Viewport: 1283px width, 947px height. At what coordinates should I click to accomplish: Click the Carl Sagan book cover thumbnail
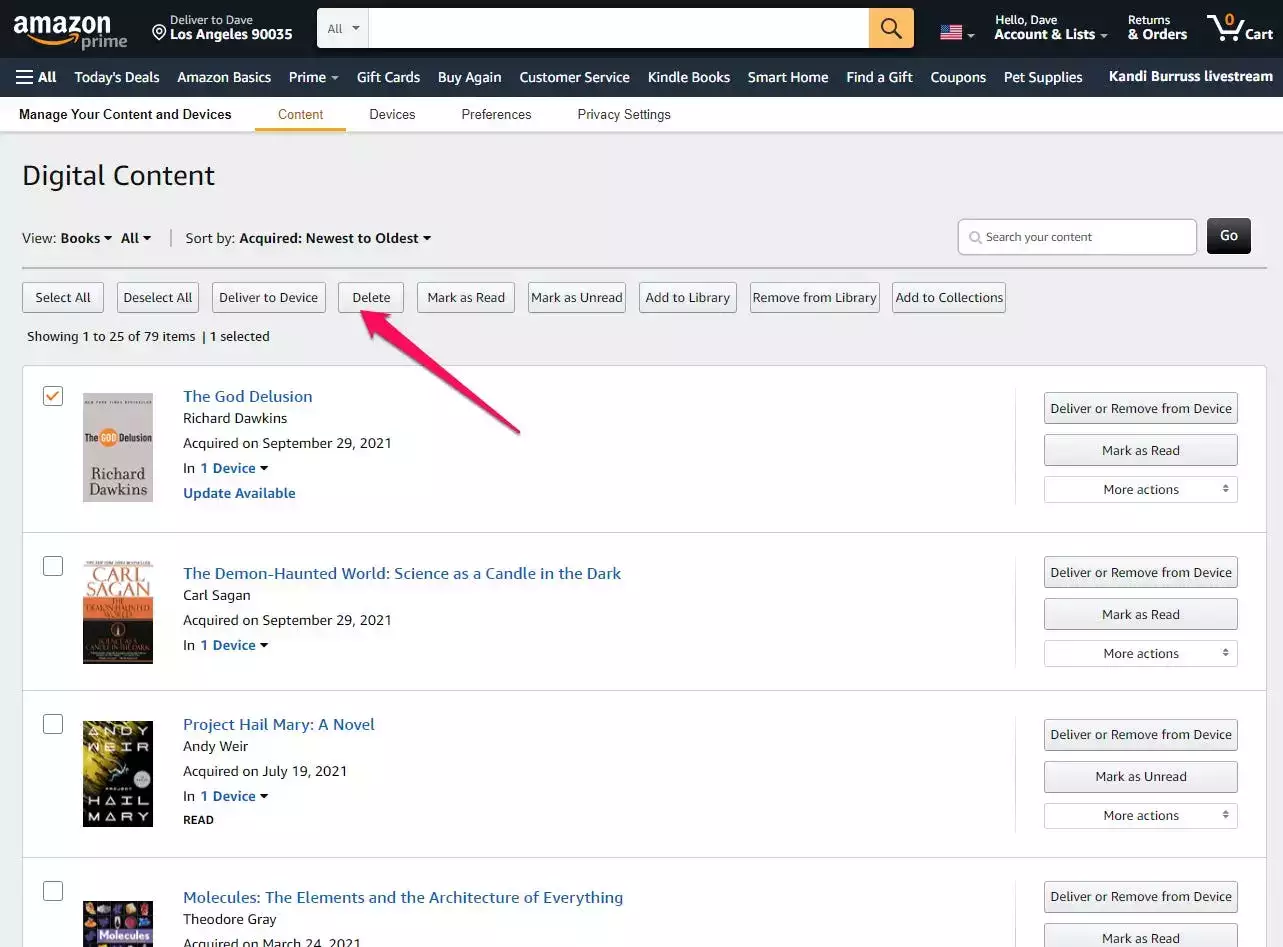[x=118, y=612]
